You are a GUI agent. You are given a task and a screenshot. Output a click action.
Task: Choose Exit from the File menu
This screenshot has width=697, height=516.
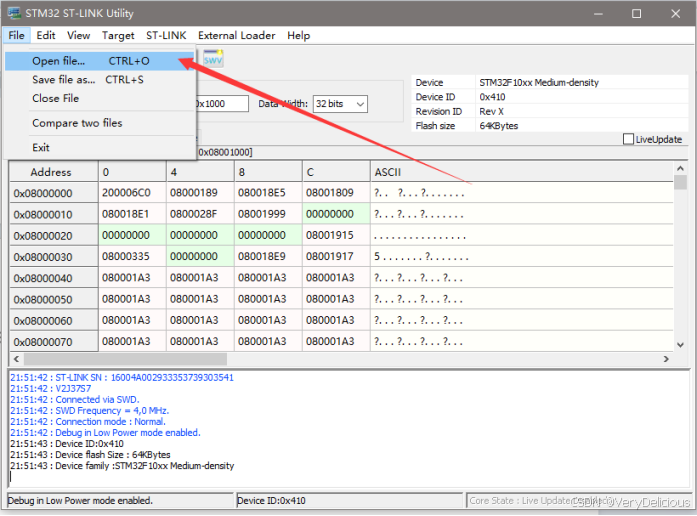point(100,148)
